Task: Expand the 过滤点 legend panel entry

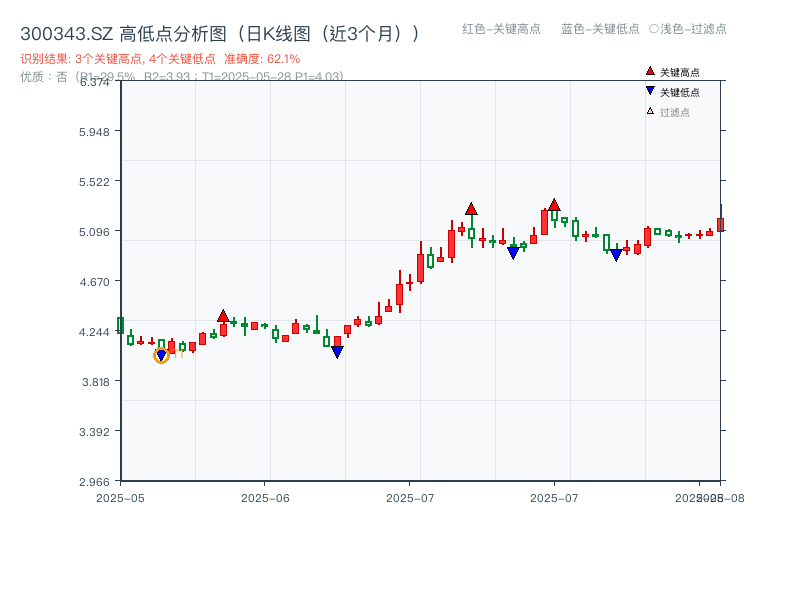Action: pos(672,112)
